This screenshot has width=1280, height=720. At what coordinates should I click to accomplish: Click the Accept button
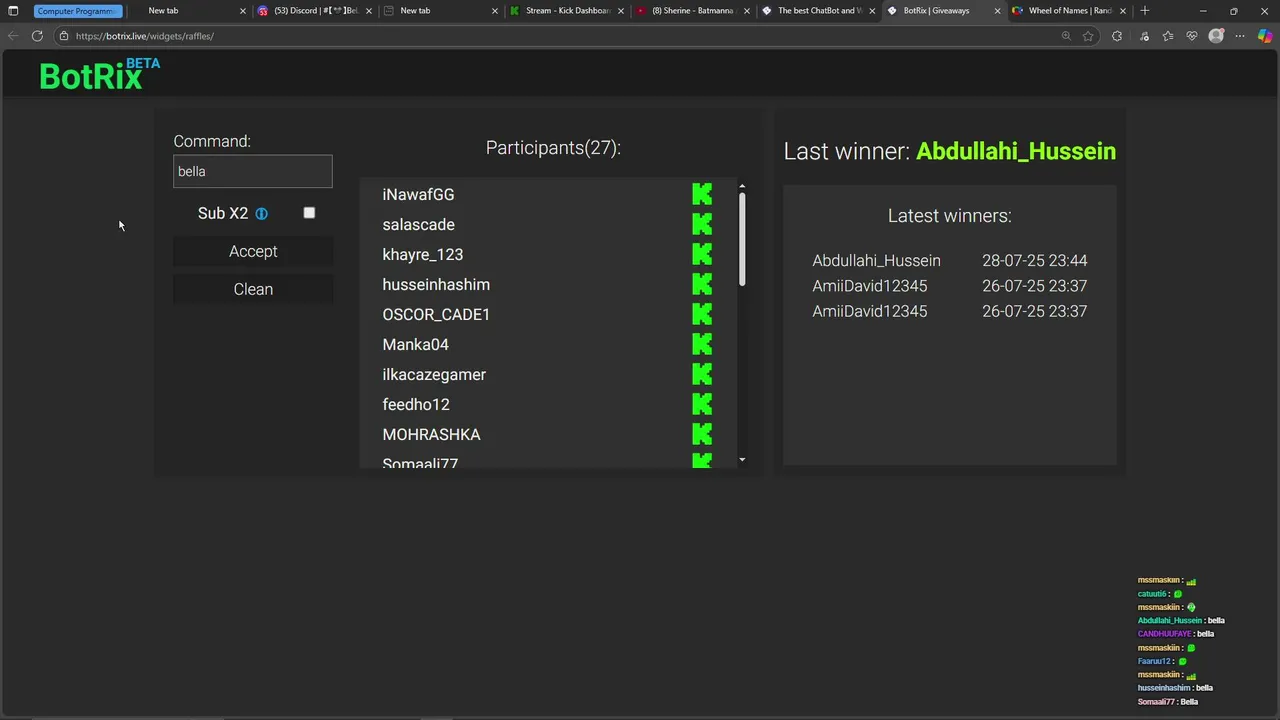coord(253,251)
